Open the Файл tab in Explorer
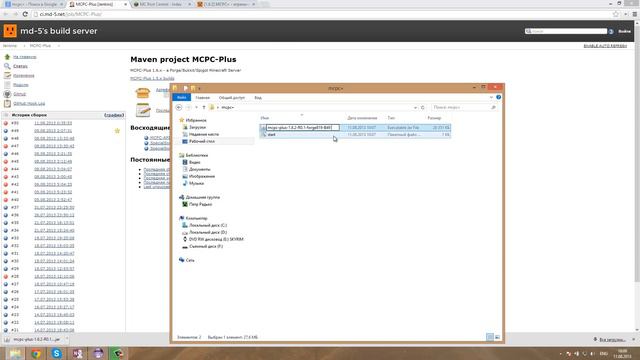This screenshot has height=360, width=640. [x=182, y=98]
